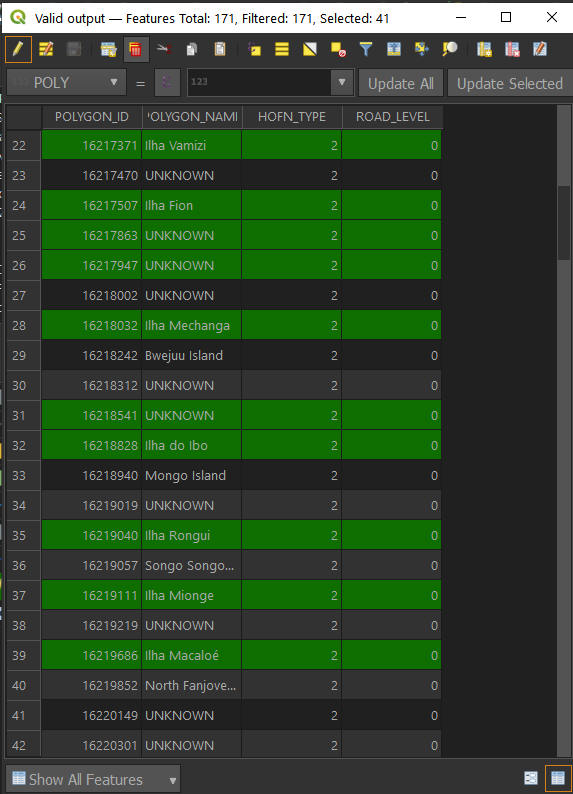
Task: Open the field calculator icon
Action: click(x=540, y=50)
